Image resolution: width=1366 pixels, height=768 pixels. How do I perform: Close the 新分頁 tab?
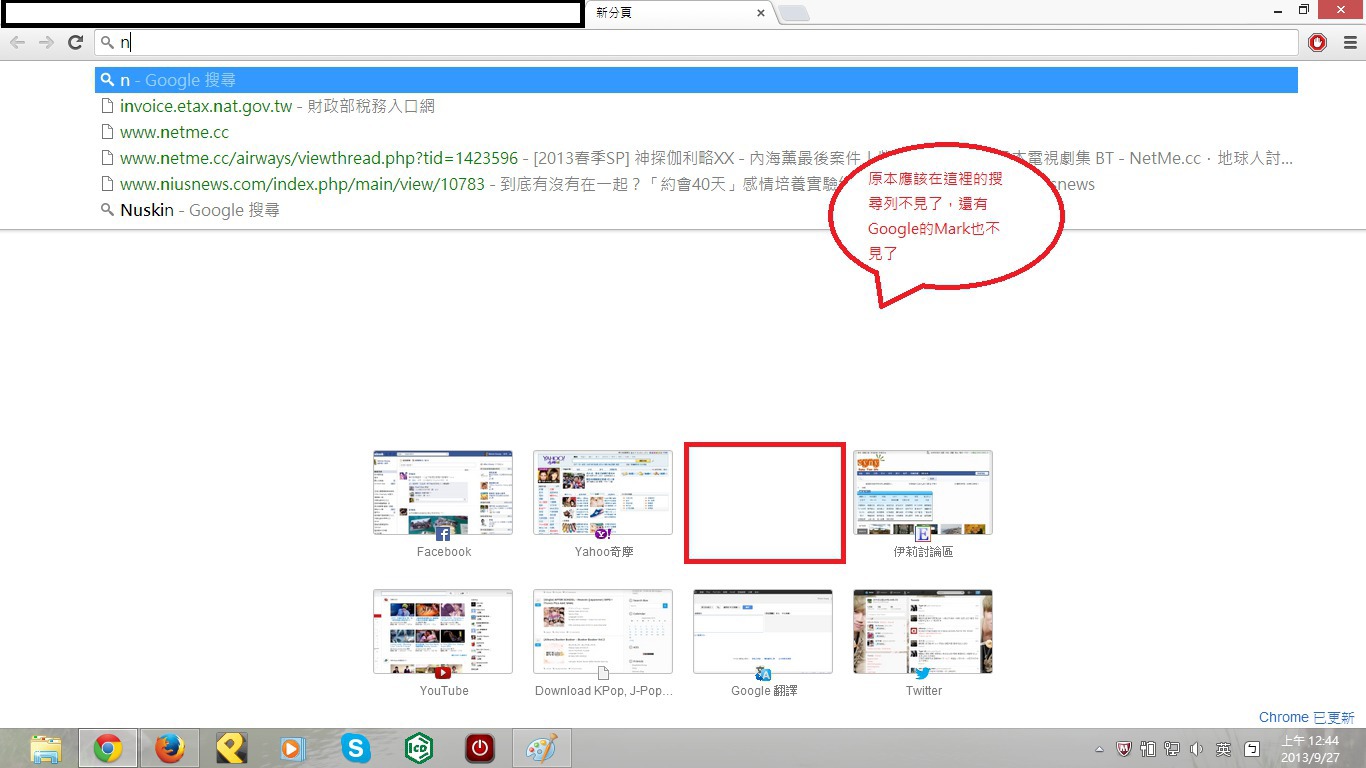tap(761, 13)
